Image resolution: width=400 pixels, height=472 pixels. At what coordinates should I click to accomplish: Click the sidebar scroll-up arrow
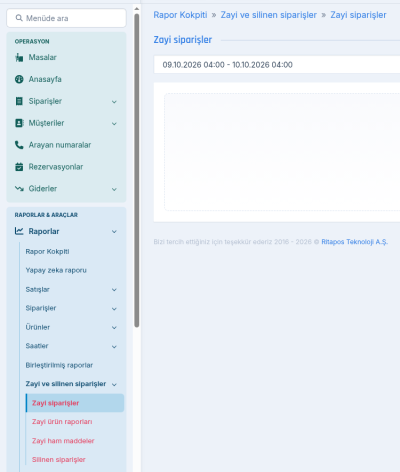(x=137, y=9)
